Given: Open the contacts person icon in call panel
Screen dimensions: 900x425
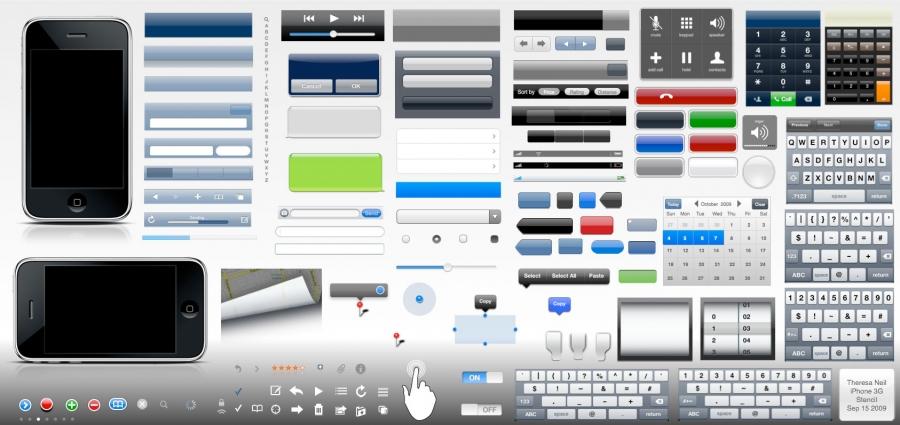Looking at the screenshot, I should 717,57.
